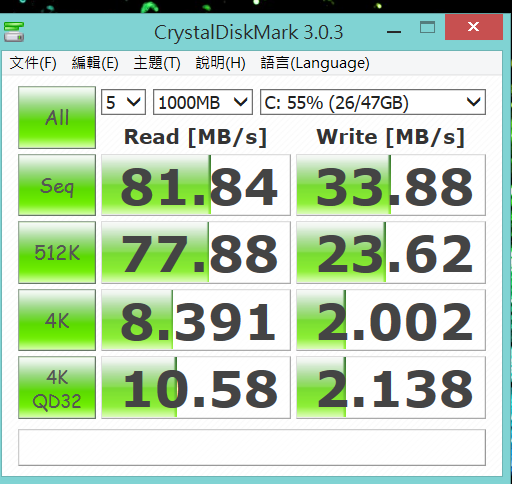This screenshot has width=512, height=484.
Task: Click the empty comment field at the bottom
Action: tap(252, 447)
